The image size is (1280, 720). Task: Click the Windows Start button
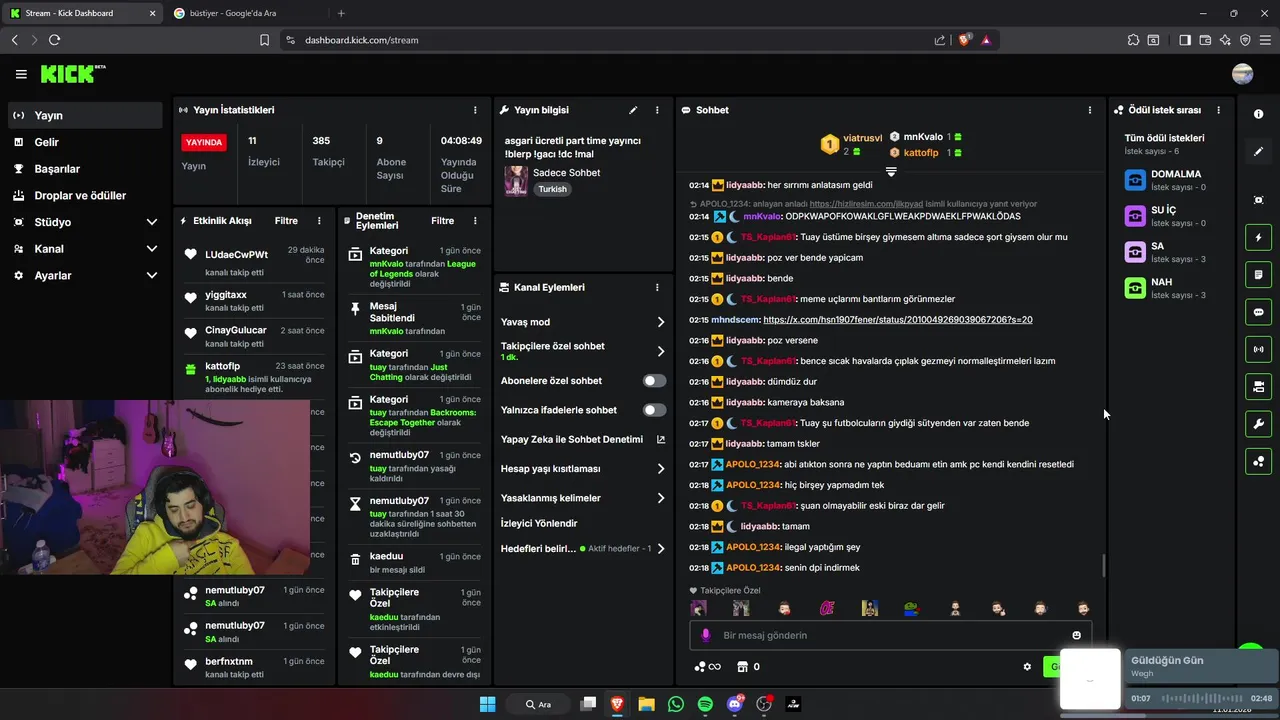[x=487, y=704]
